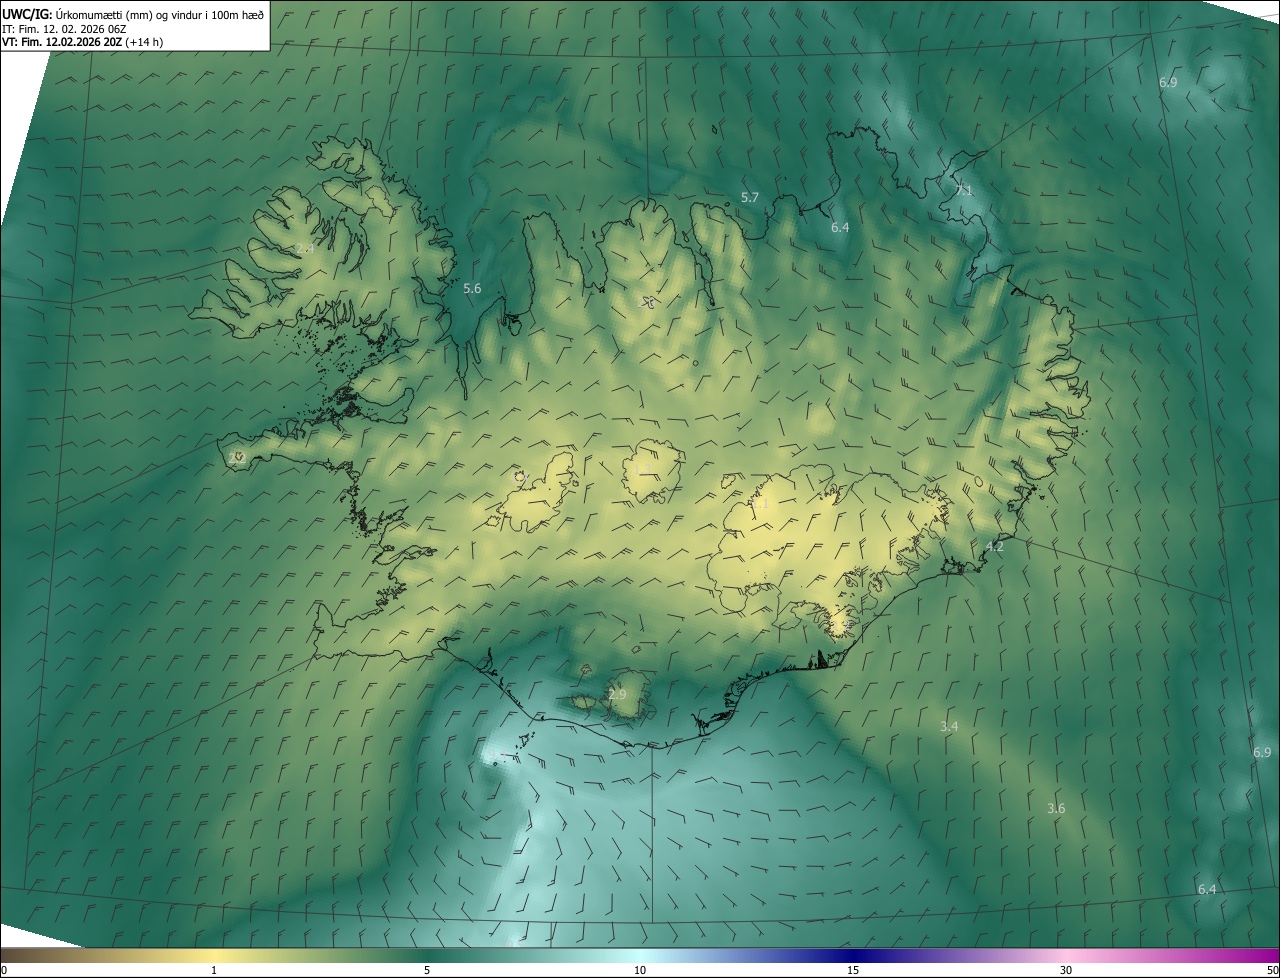Click the 6.4 label next to the 5.7 label
Screen dimensions: 1280x978
coord(840,227)
